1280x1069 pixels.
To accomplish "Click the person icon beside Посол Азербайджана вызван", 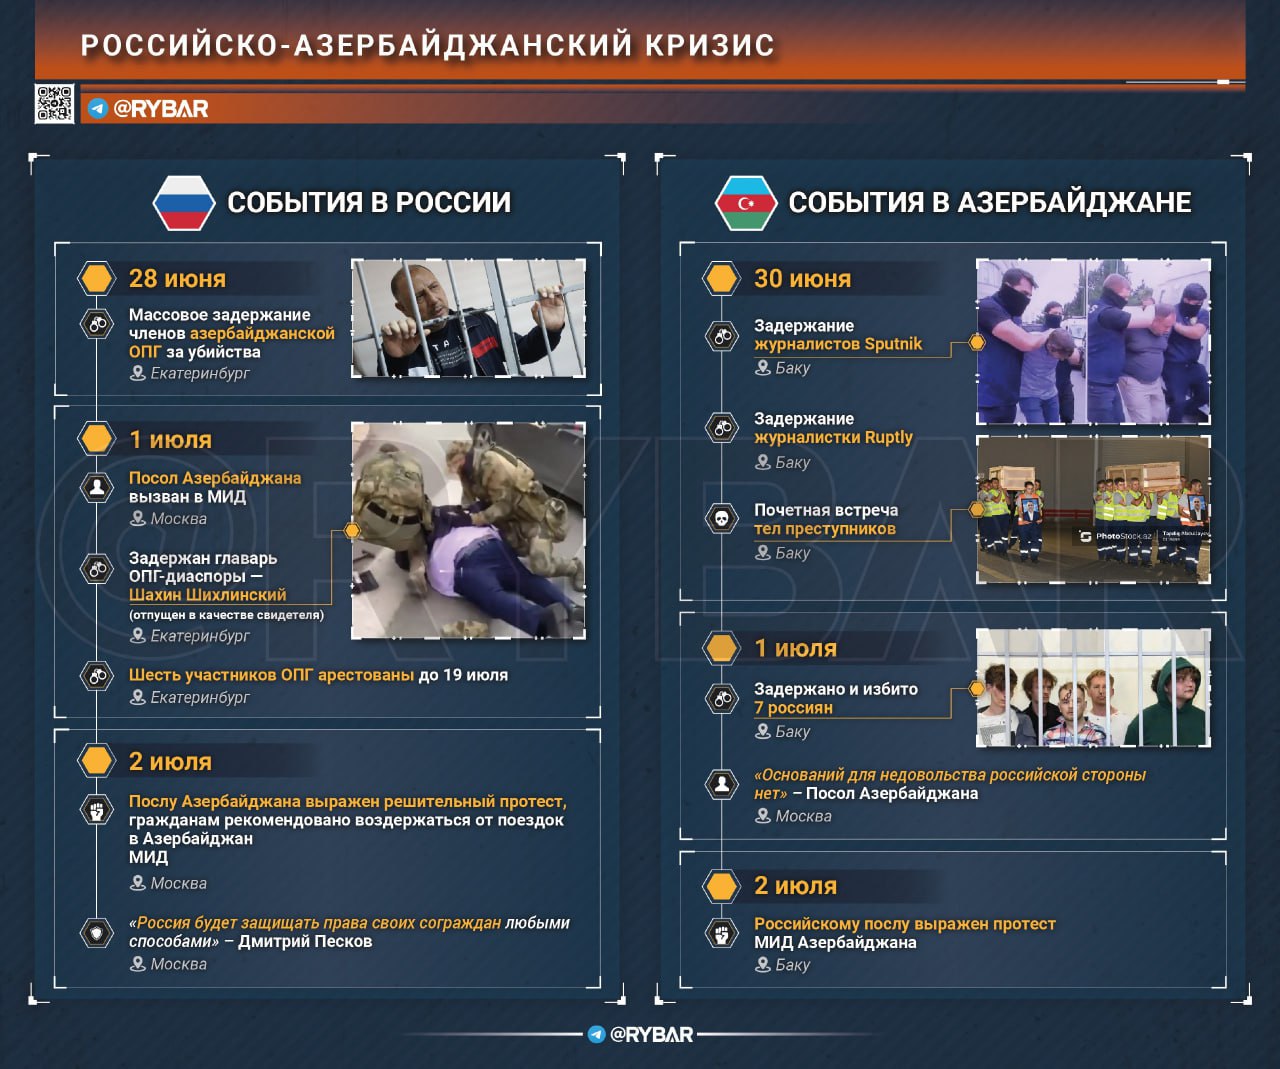I will (97, 487).
